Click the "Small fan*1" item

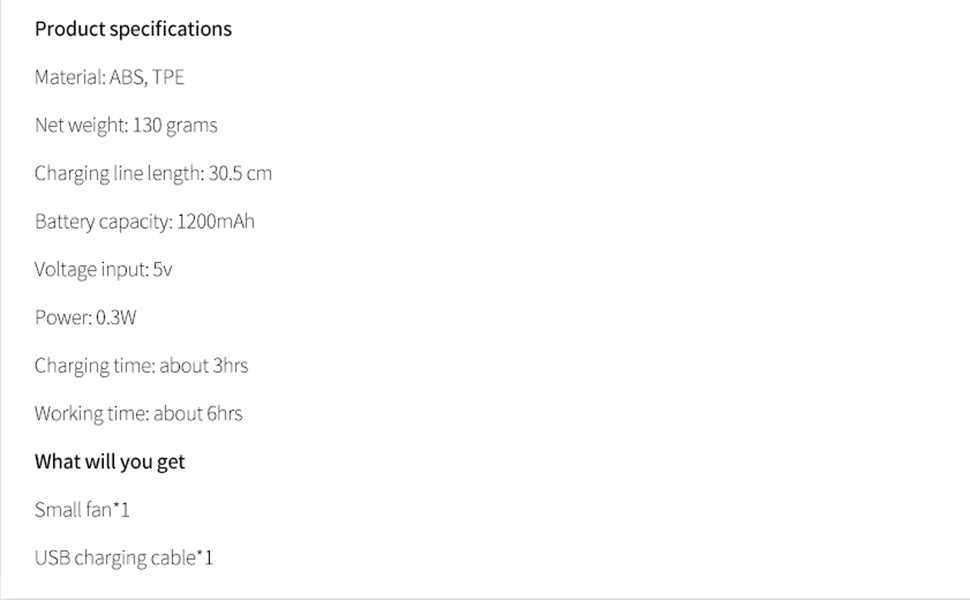[82, 510]
